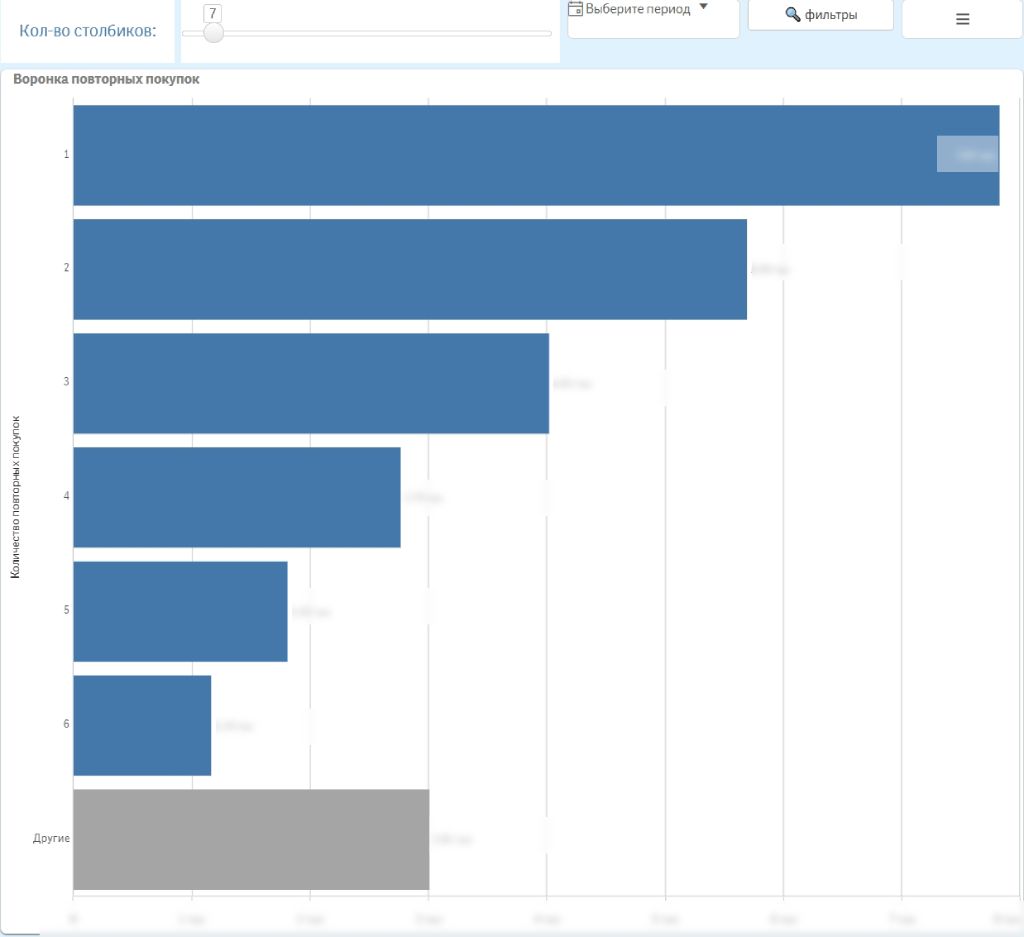
Task: Open the hamburger menu
Action: point(962,19)
